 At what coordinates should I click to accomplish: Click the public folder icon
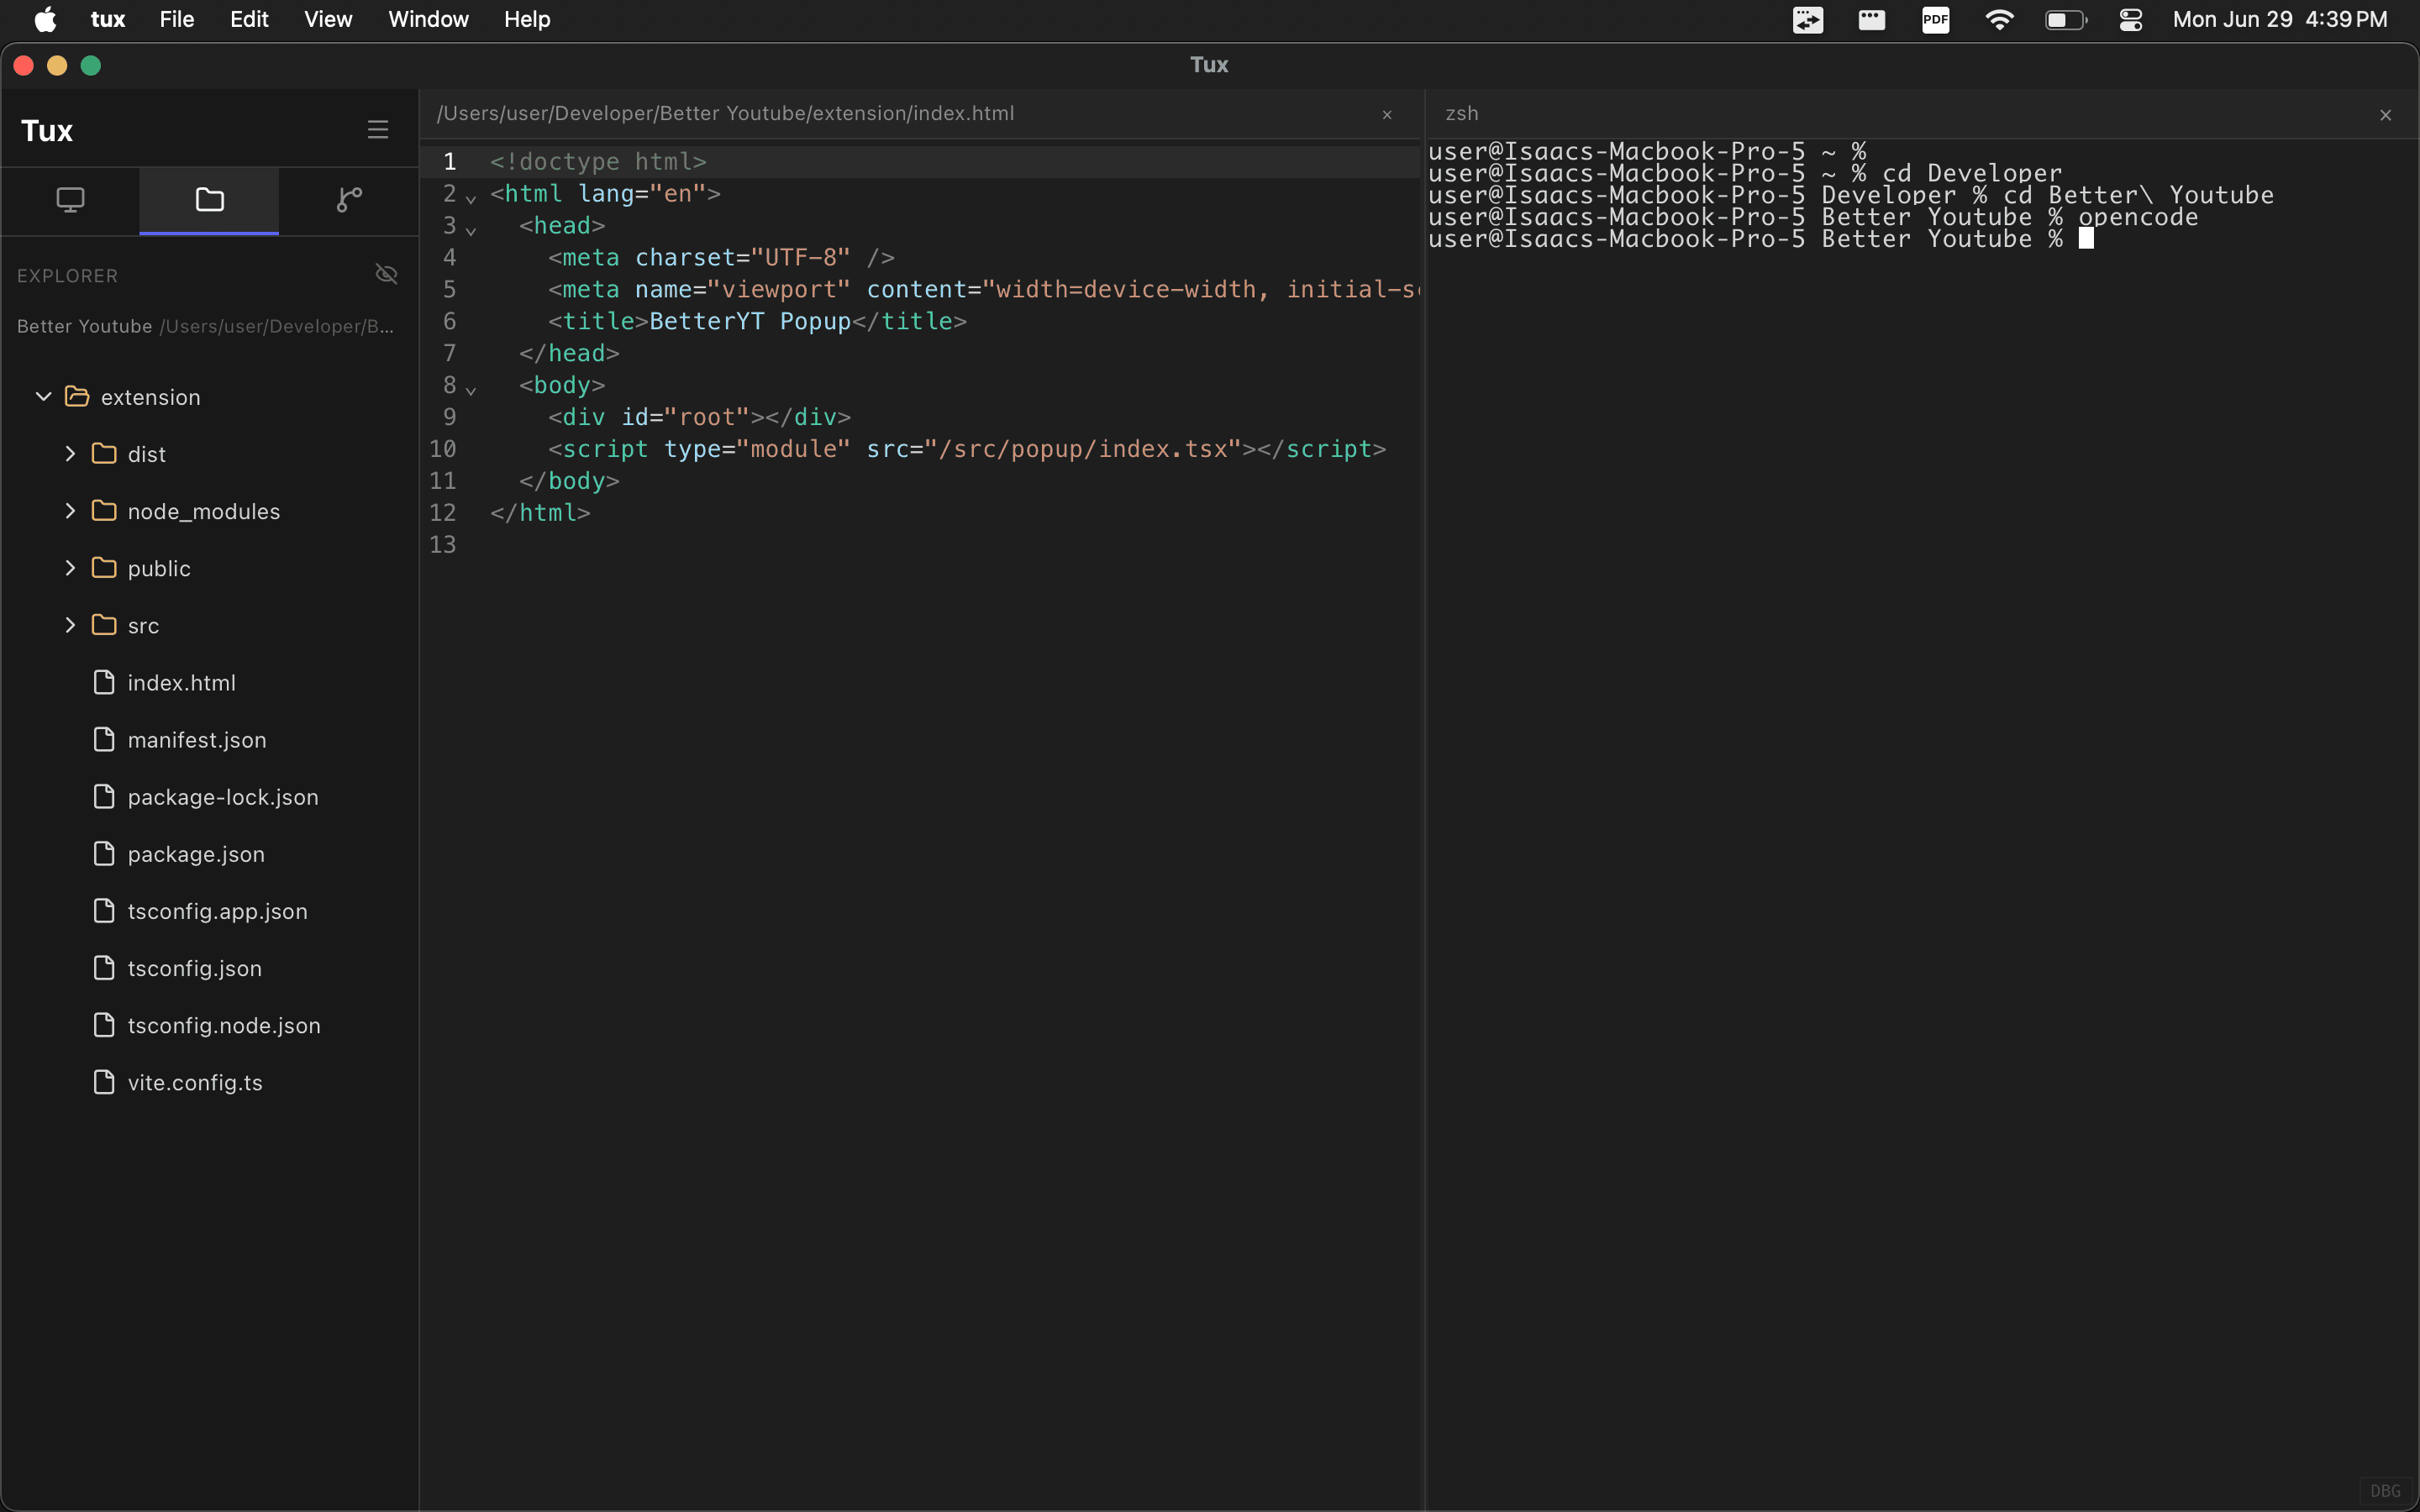pyautogui.click(x=104, y=568)
